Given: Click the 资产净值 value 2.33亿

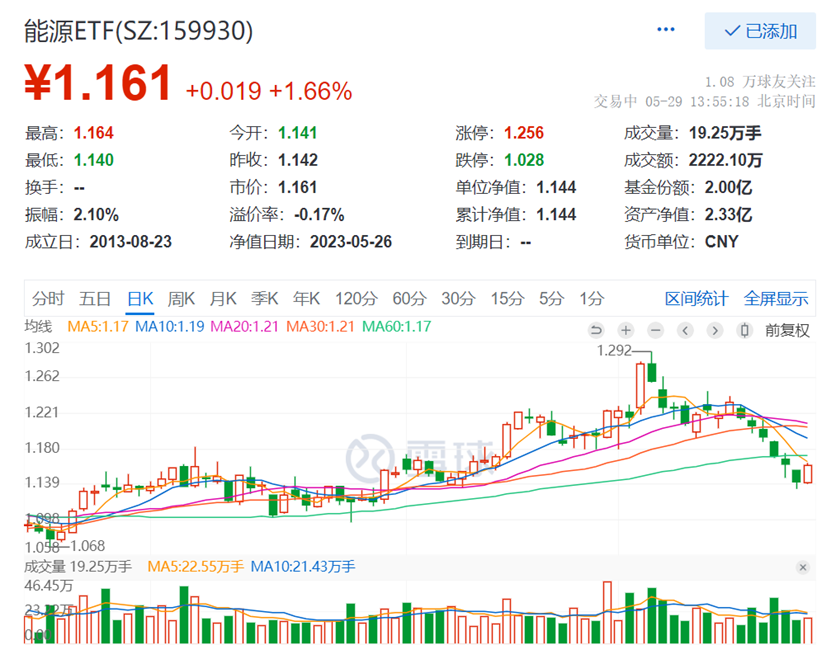Looking at the screenshot, I should (x=728, y=215).
